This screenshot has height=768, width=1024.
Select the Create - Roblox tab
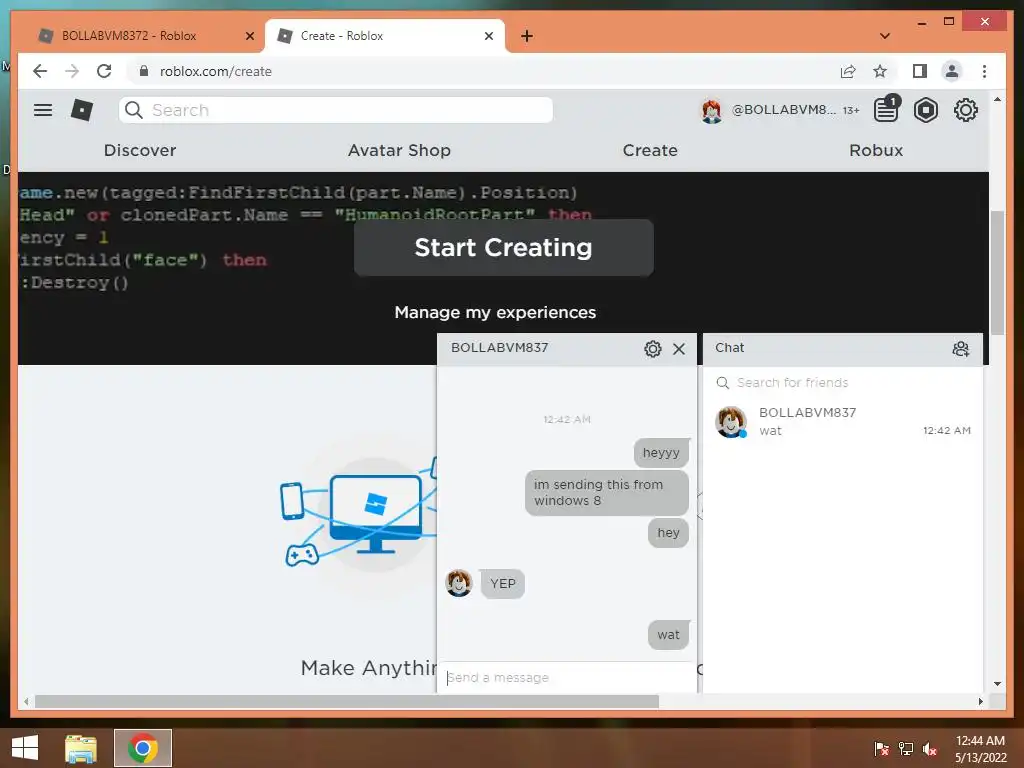385,36
